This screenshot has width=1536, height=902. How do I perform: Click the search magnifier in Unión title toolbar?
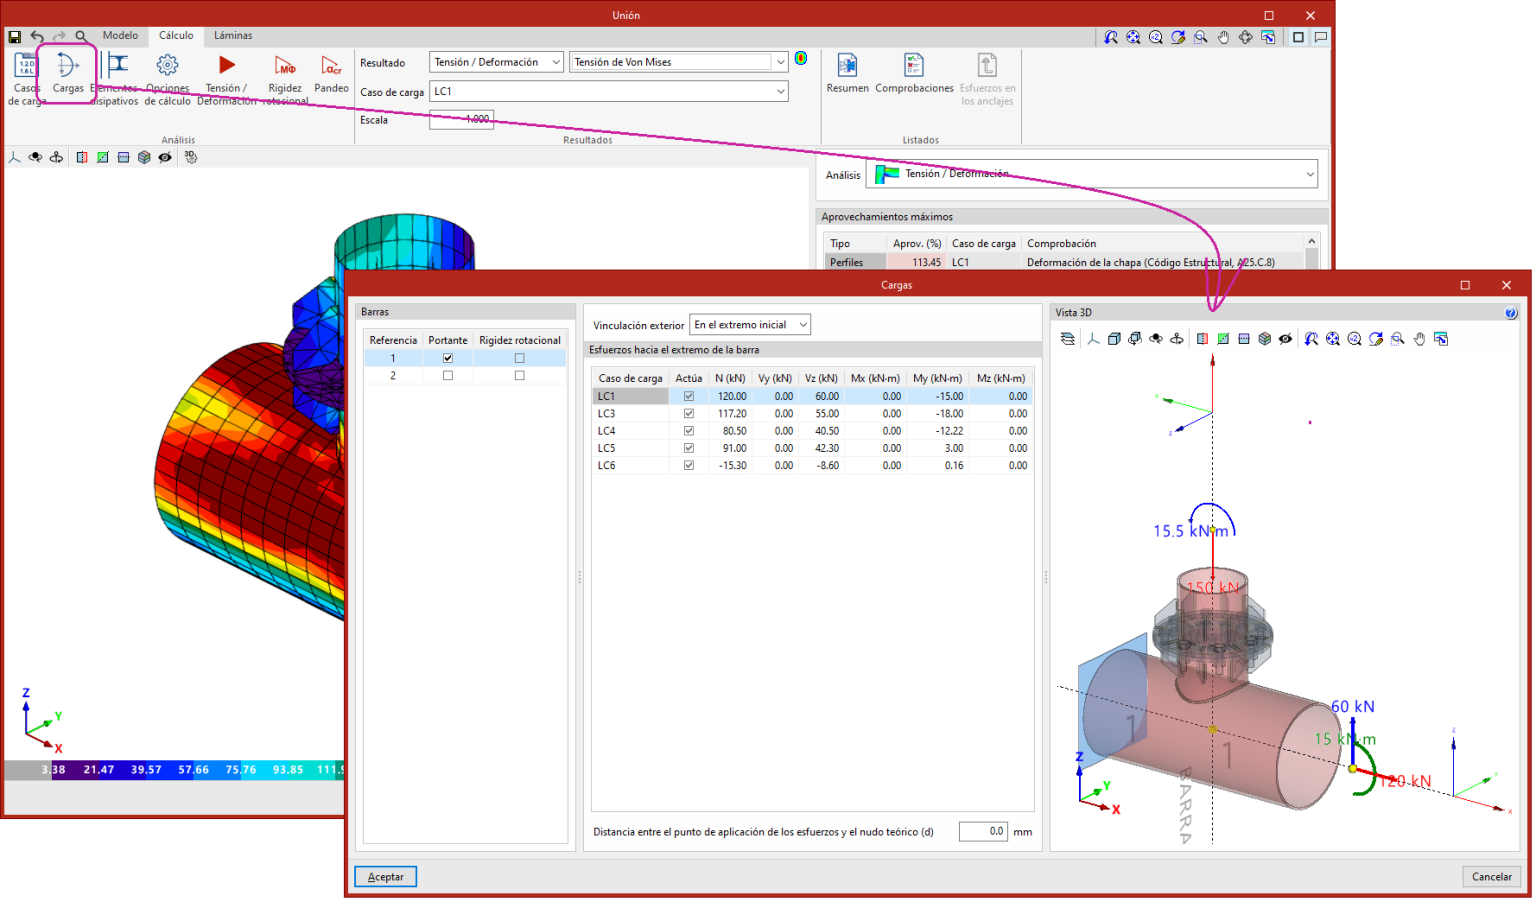[81, 37]
